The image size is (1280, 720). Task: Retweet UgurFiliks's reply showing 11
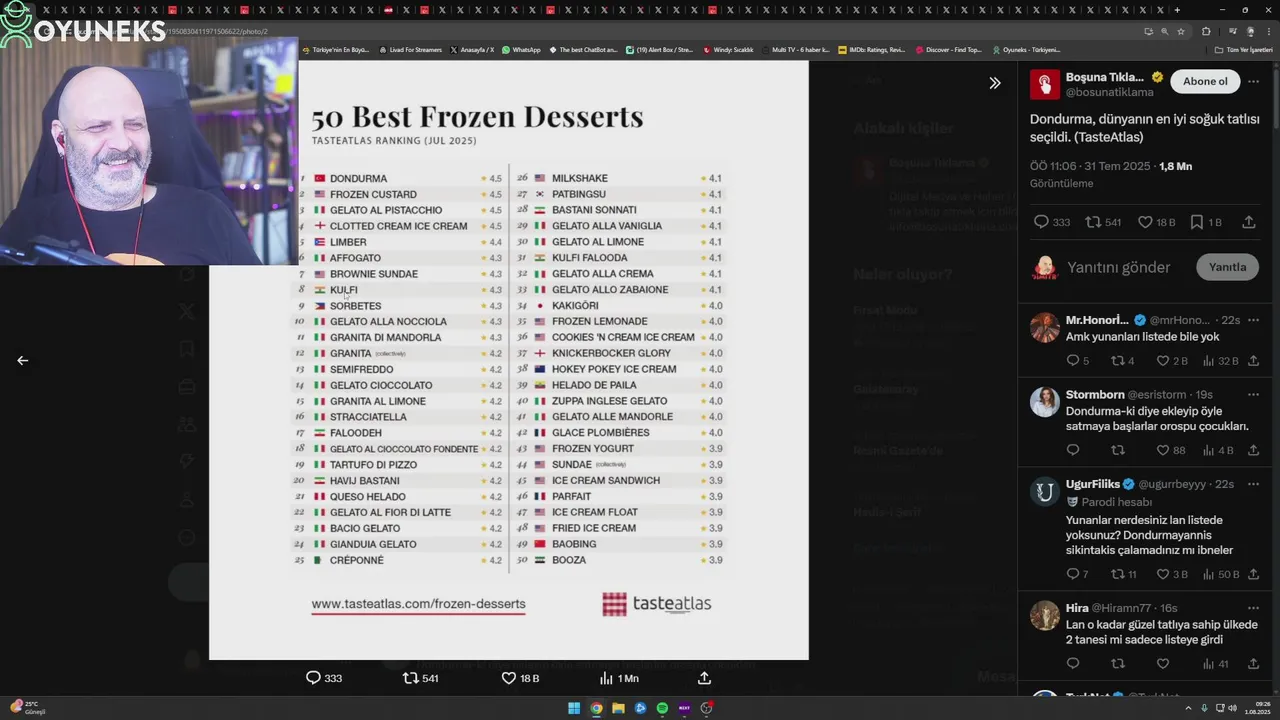pyautogui.click(x=1124, y=574)
